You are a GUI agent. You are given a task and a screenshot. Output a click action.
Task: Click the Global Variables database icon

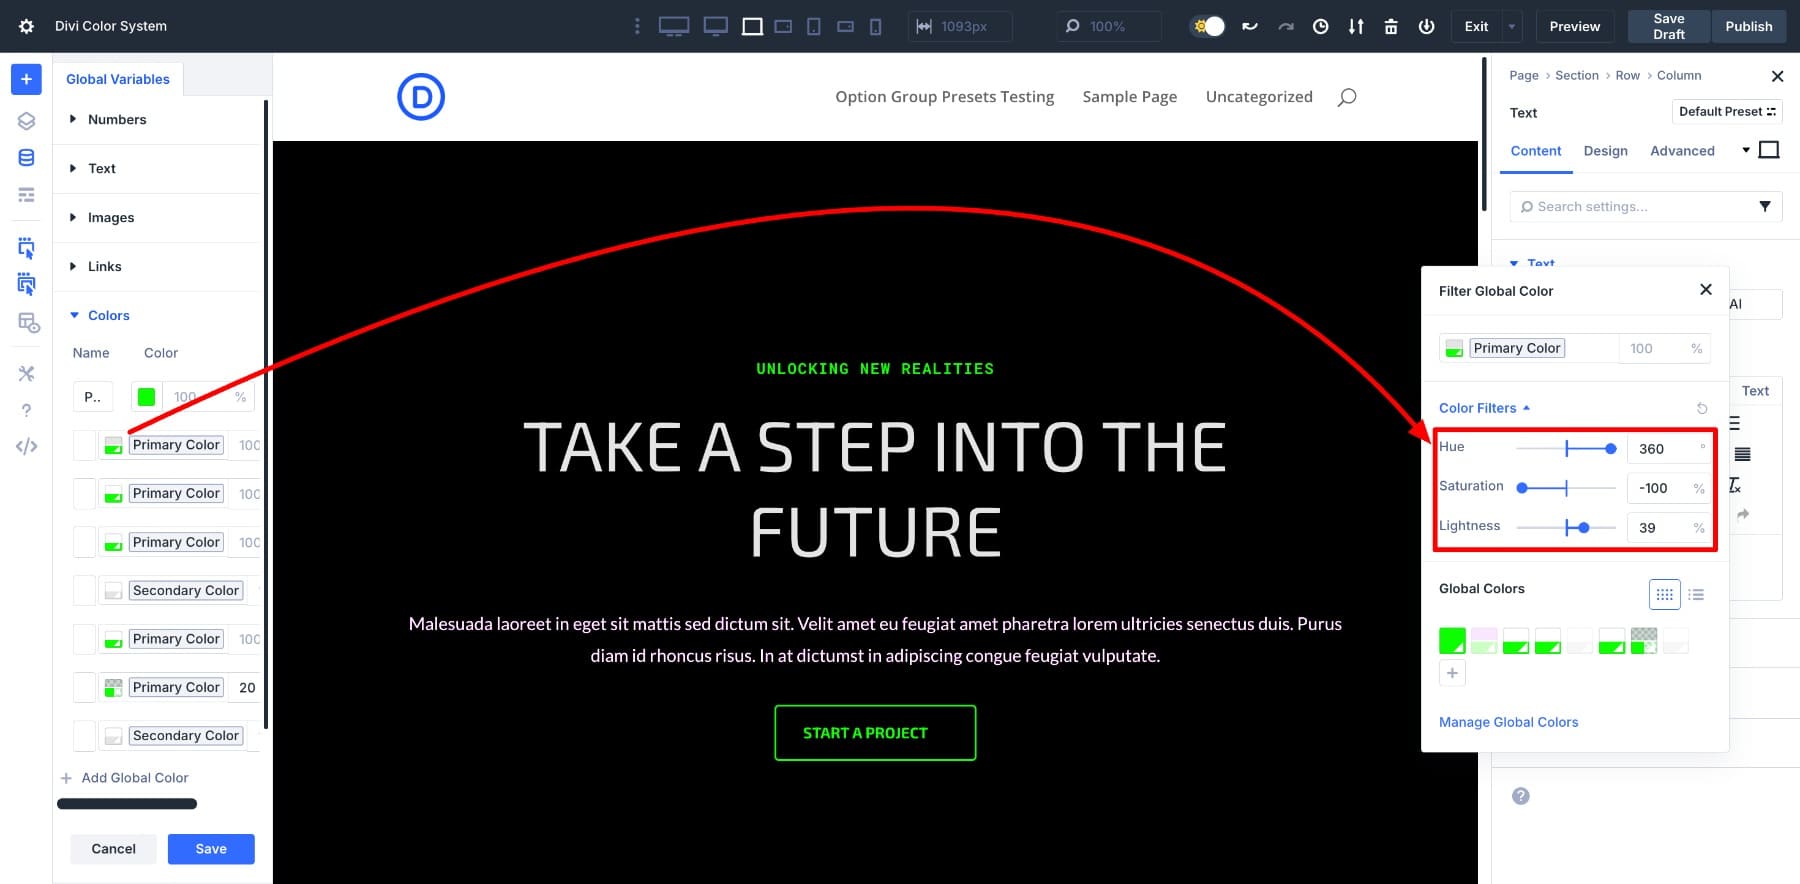click(x=26, y=158)
